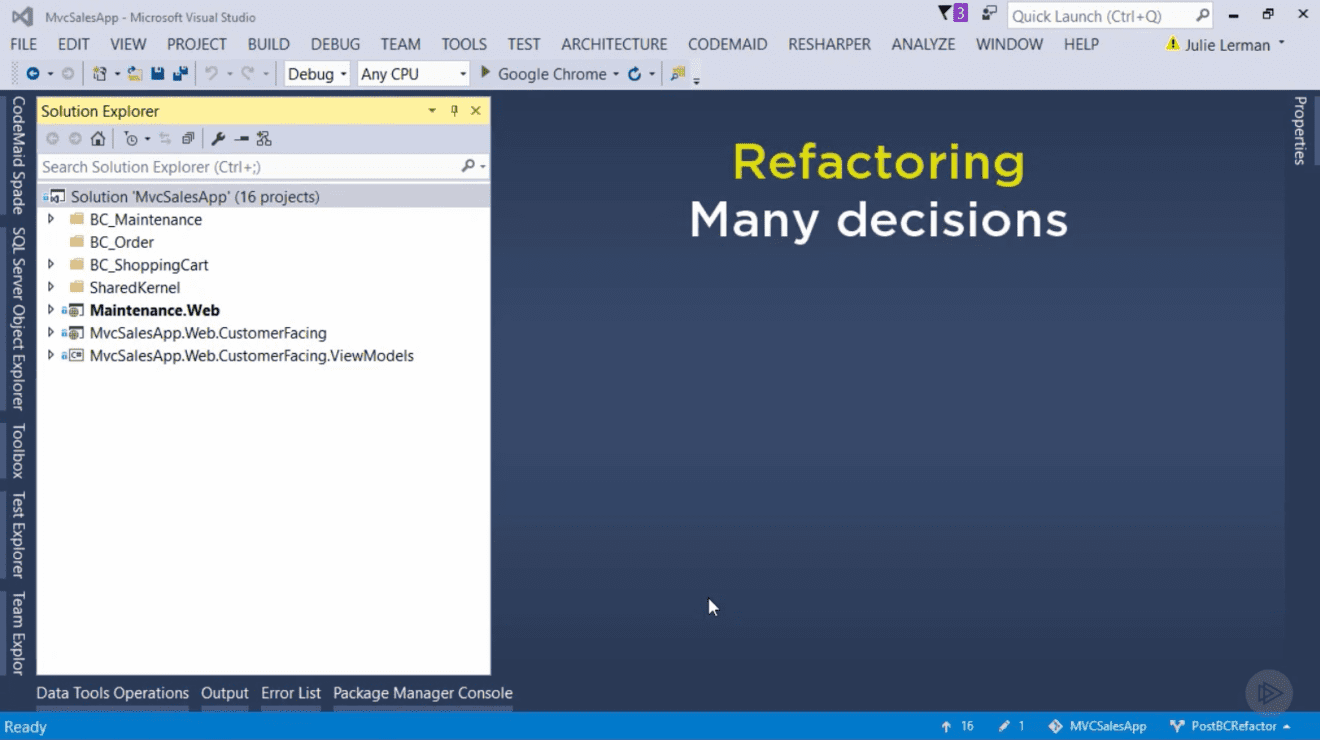Click the Search Solution Explorer field

[x=230, y=167]
